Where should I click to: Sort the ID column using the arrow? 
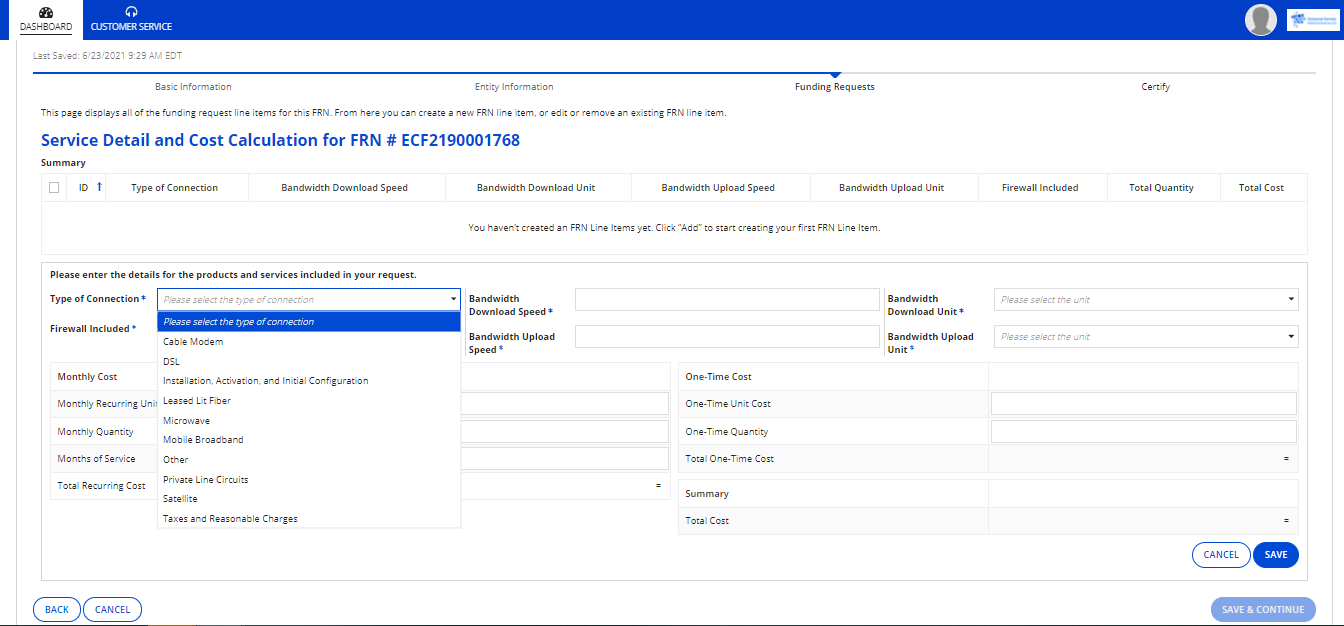coord(97,186)
